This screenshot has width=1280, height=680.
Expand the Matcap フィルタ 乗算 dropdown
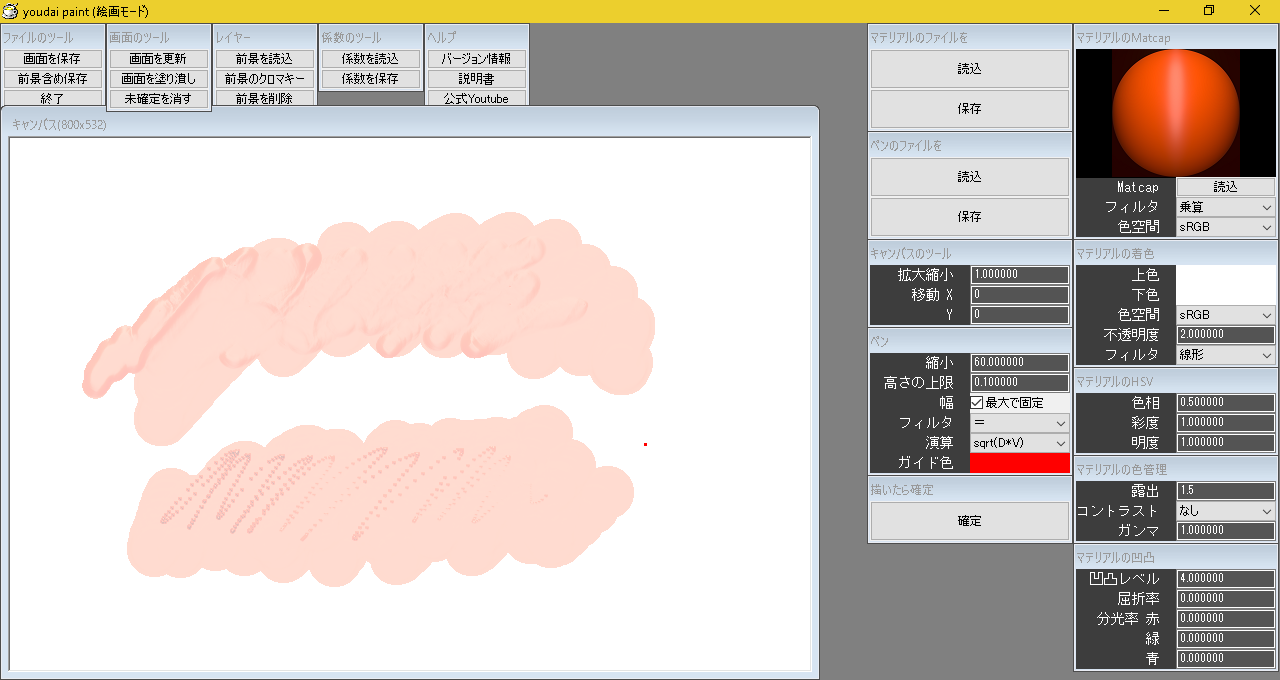pyautogui.click(x=1225, y=207)
